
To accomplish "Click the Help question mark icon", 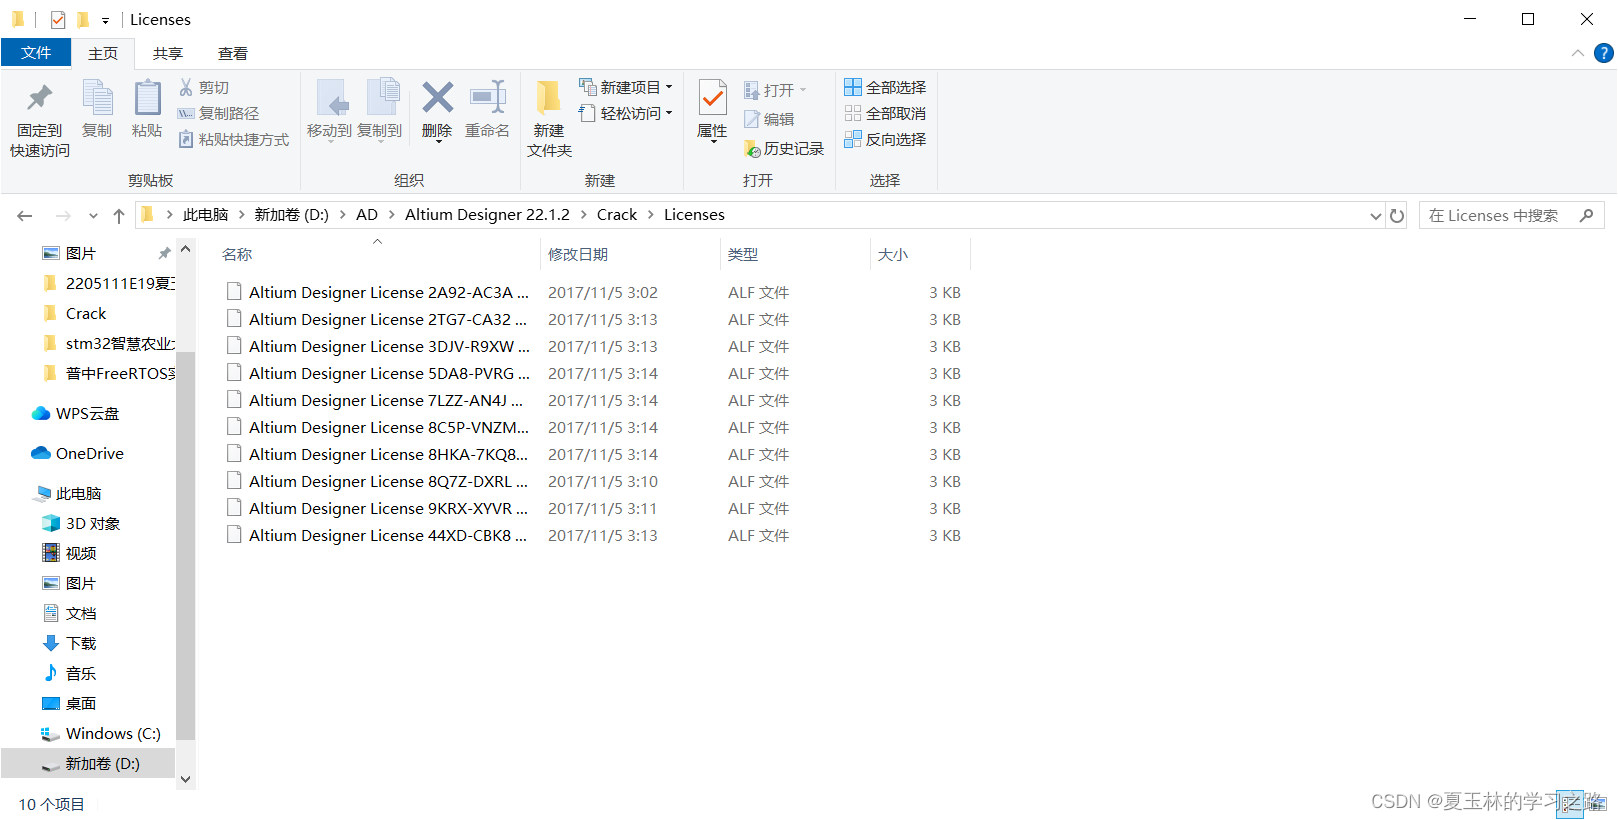I will 1603,53.
